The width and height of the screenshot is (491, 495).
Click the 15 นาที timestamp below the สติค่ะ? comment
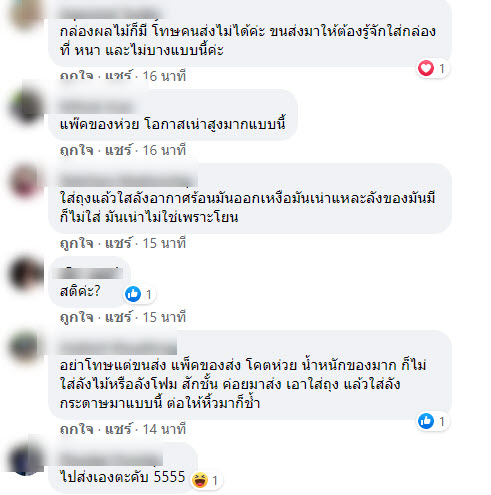pos(164,317)
